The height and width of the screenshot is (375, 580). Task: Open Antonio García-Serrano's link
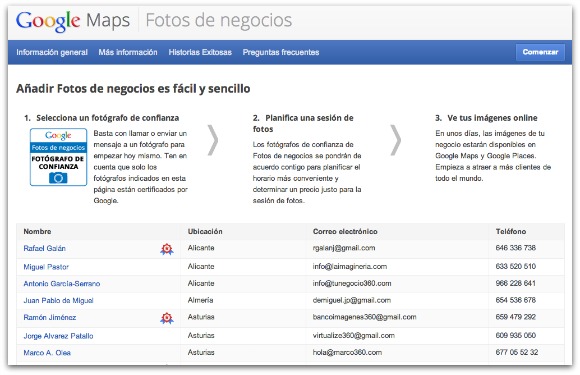62,284
